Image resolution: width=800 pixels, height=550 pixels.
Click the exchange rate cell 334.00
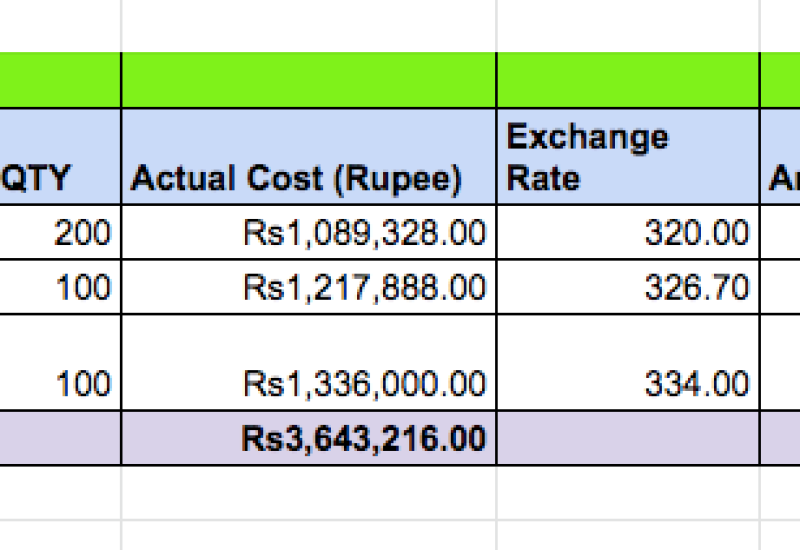[x=627, y=360]
